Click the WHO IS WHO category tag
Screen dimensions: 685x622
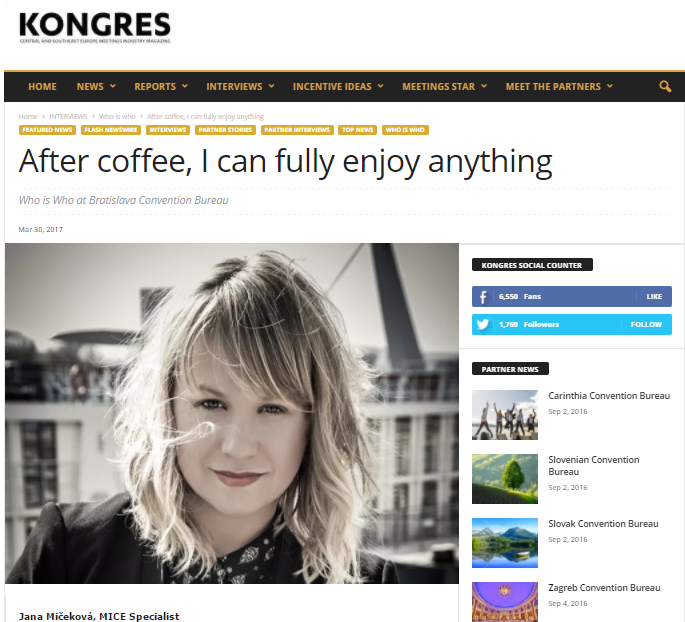[405, 130]
